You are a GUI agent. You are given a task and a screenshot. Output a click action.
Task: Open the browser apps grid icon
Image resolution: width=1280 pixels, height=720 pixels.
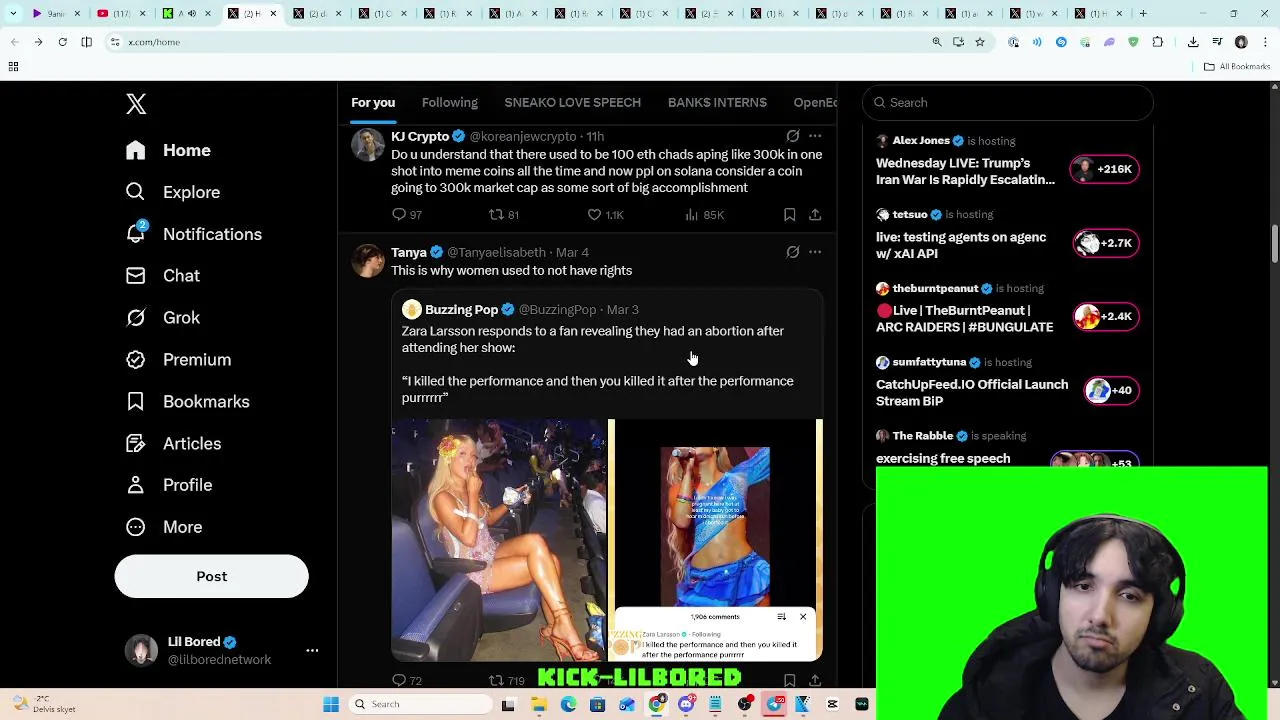[x=14, y=67]
